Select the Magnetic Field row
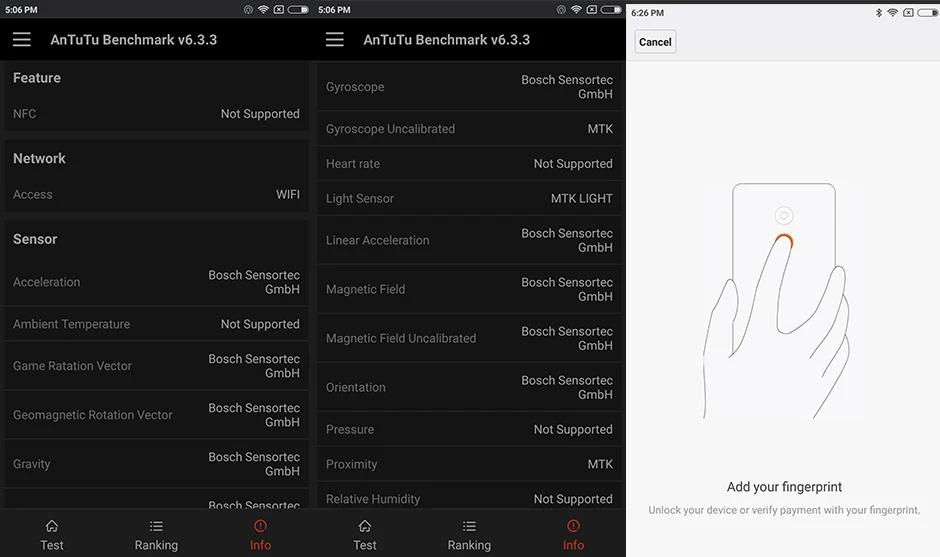The width and height of the screenshot is (940, 557). coord(469,290)
